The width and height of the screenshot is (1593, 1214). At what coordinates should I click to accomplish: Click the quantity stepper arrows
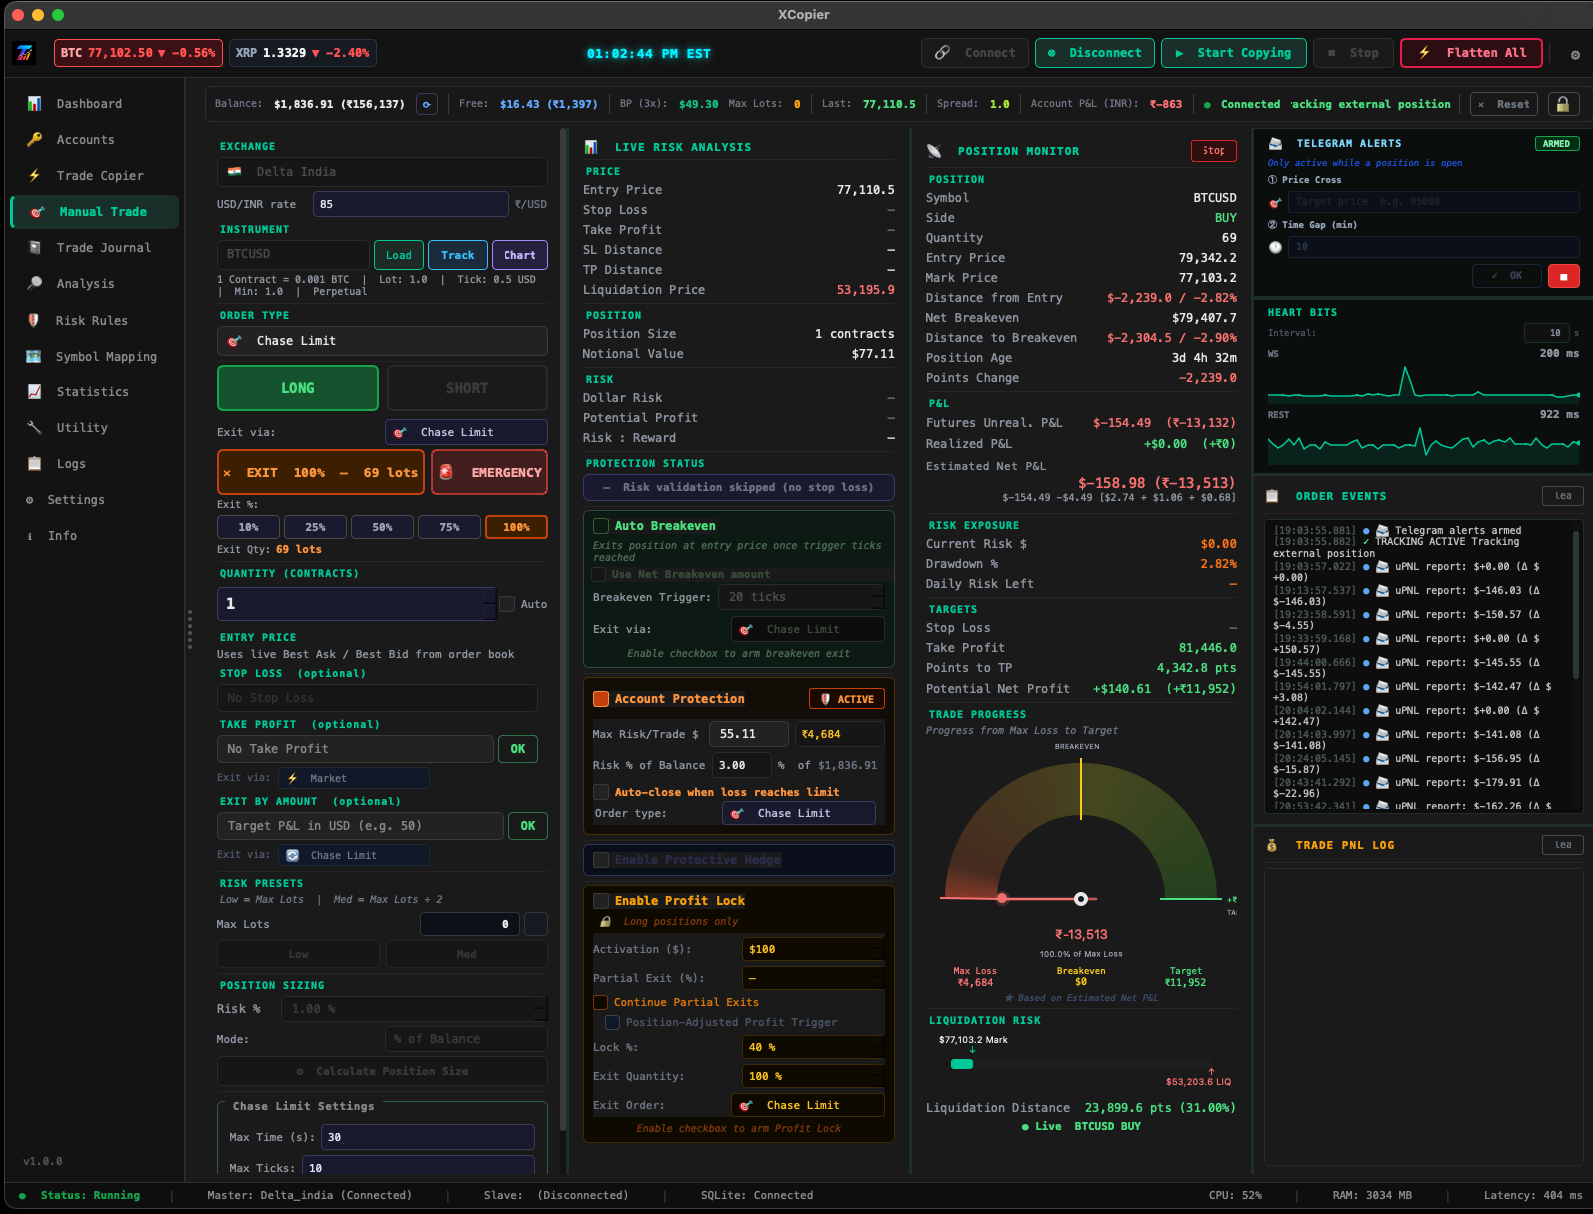point(490,604)
